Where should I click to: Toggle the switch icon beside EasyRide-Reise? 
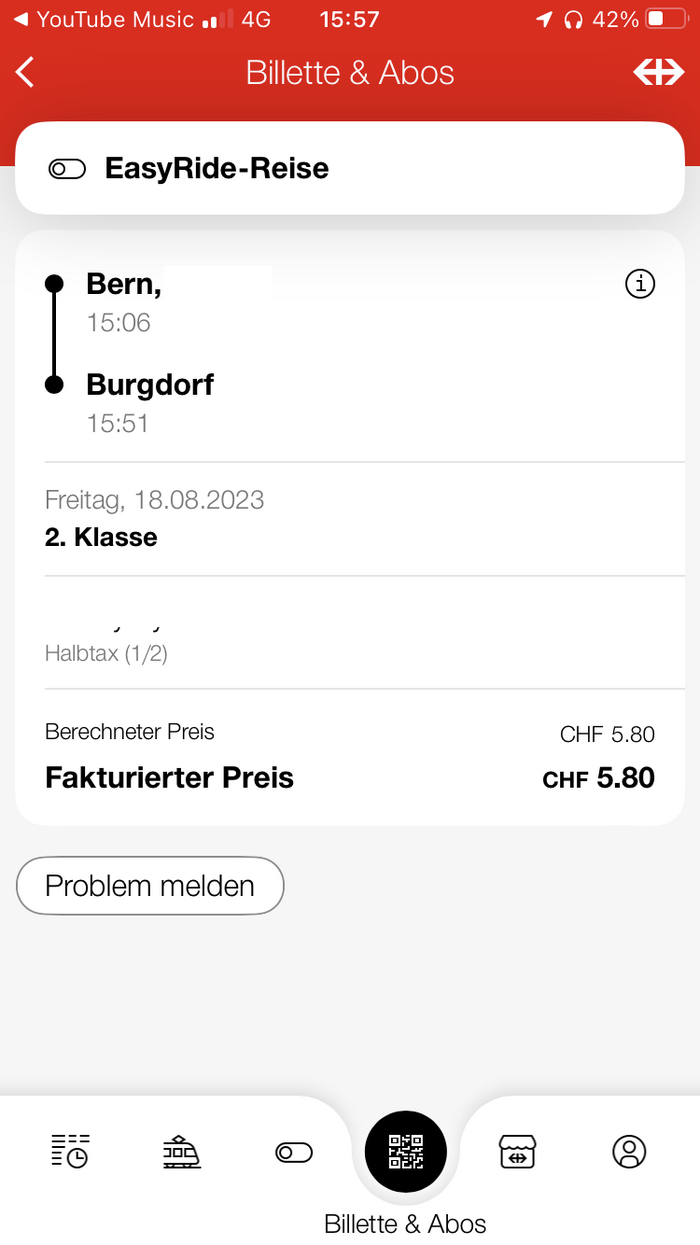67,169
